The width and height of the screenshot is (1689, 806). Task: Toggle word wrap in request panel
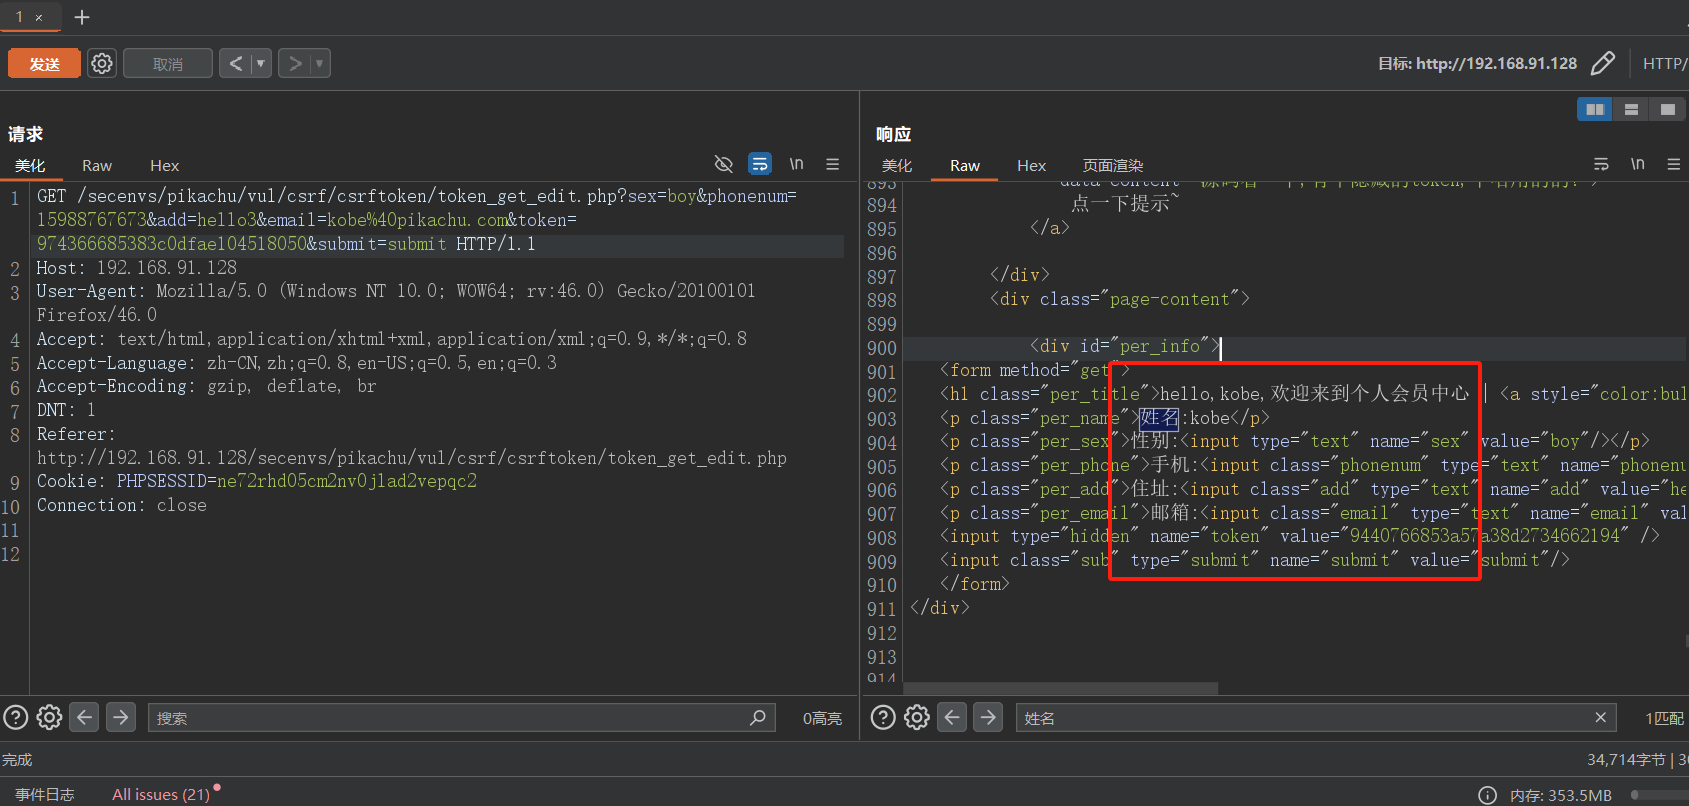point(760,164)
